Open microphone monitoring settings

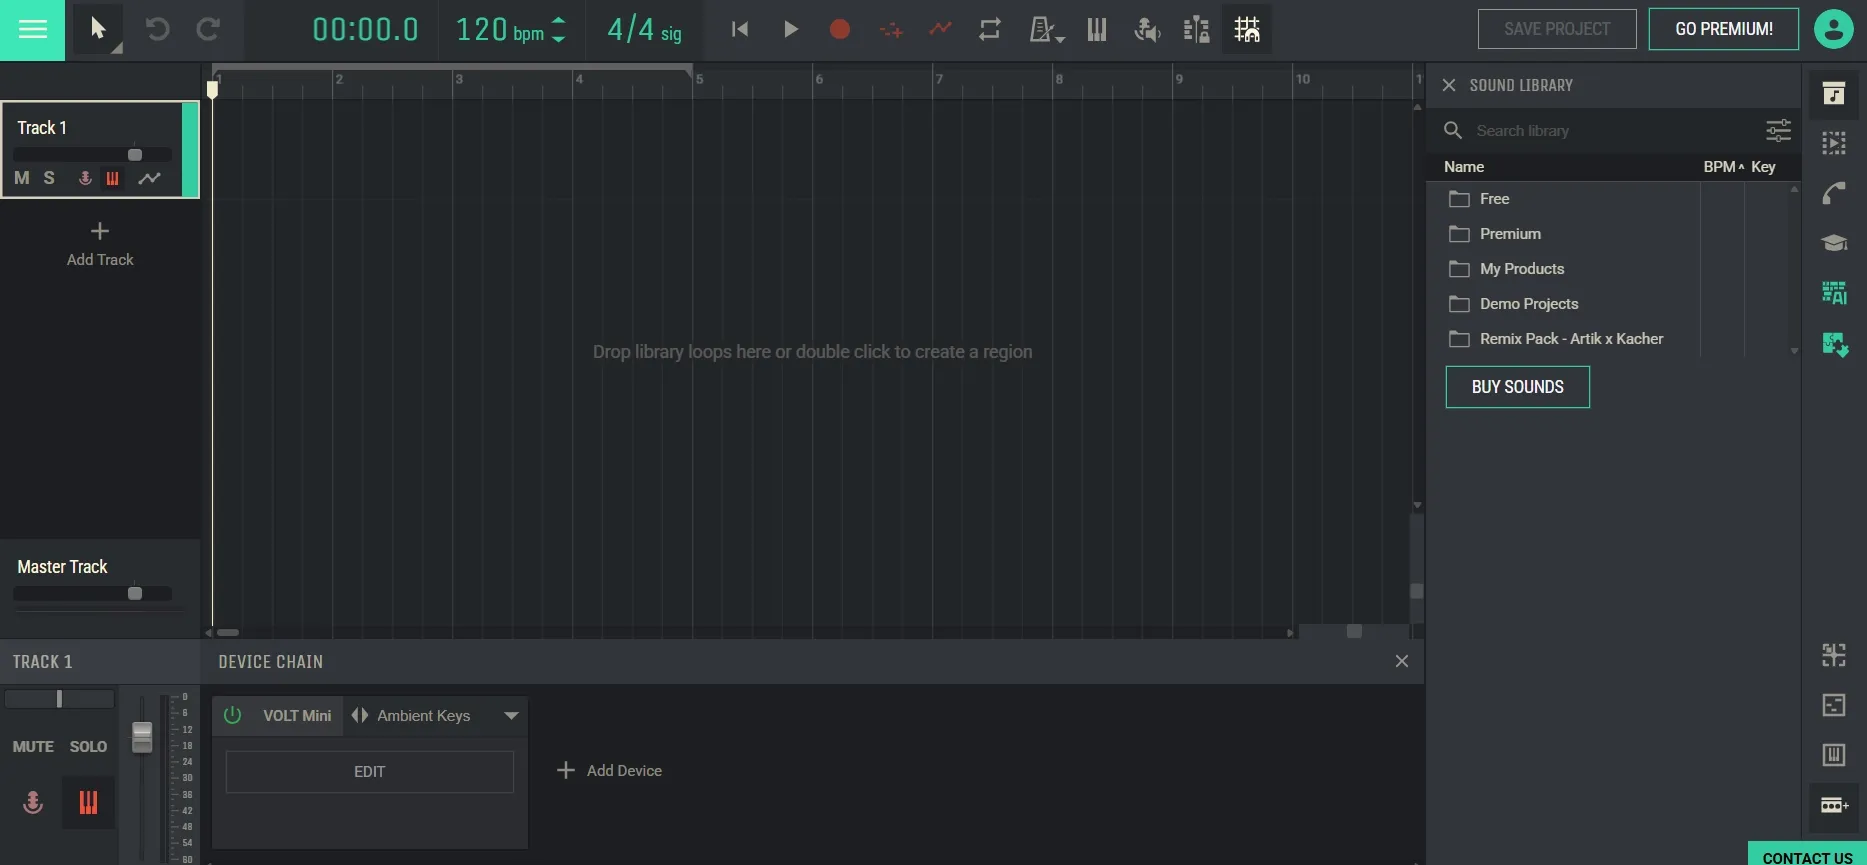click(1147, 30)
